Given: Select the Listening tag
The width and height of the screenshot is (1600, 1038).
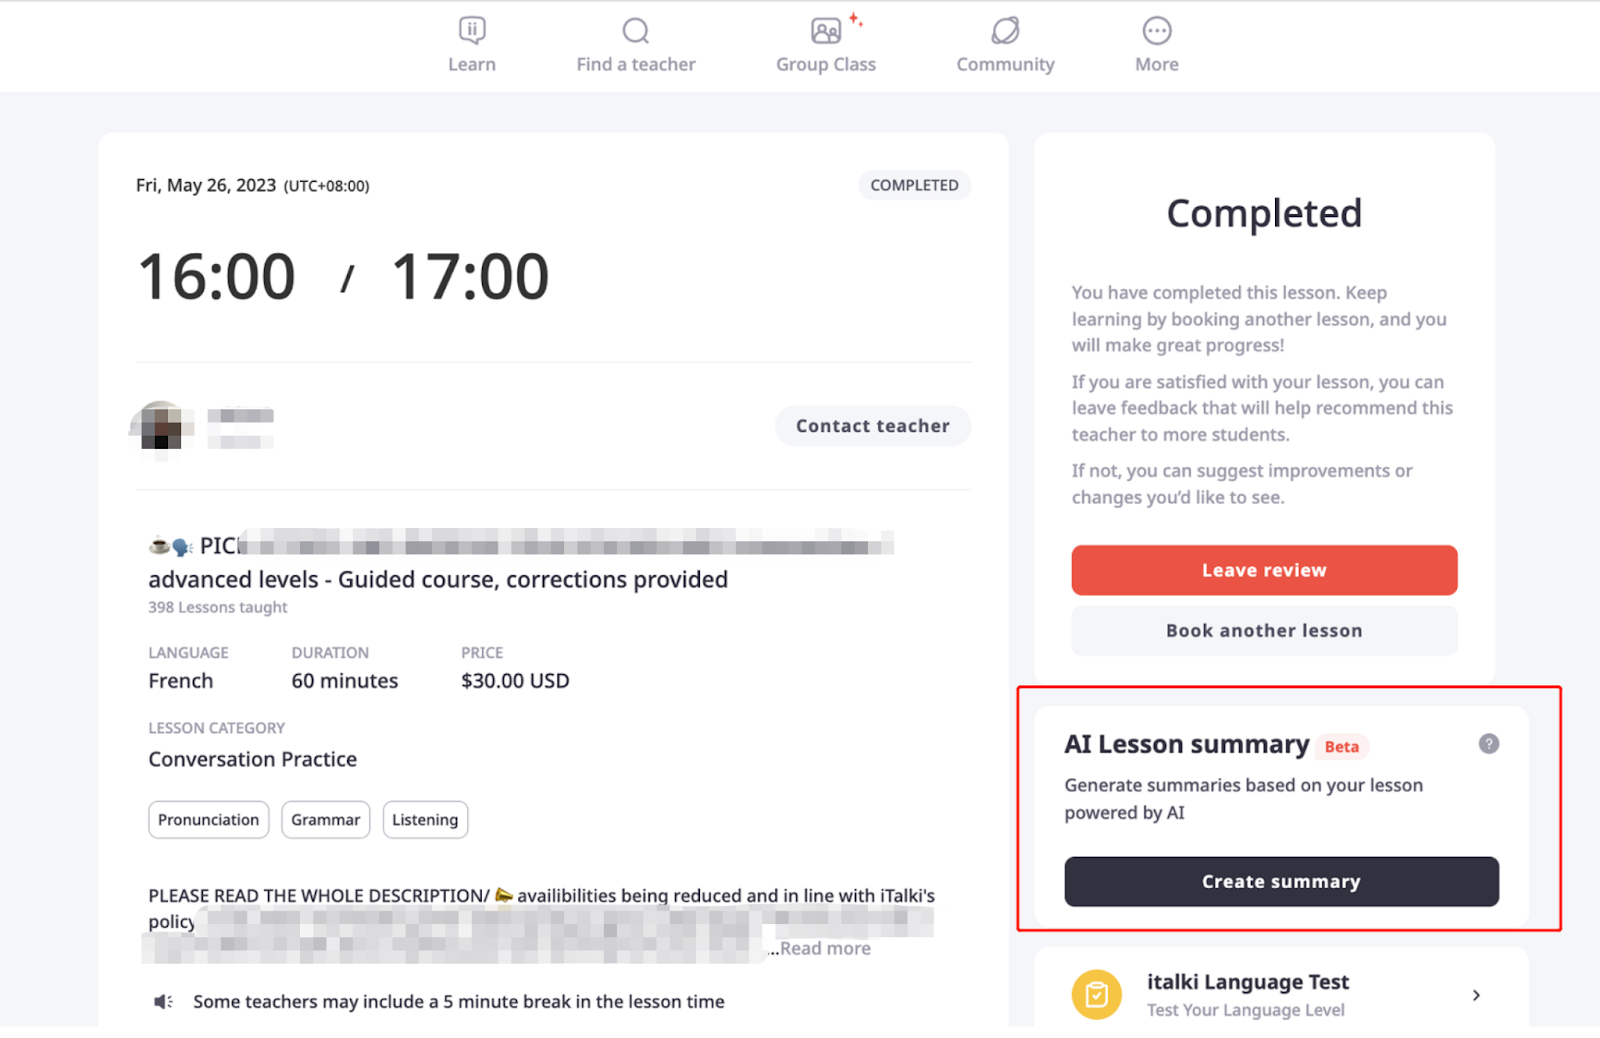Looking at the screenshot, I should [425, 819].
